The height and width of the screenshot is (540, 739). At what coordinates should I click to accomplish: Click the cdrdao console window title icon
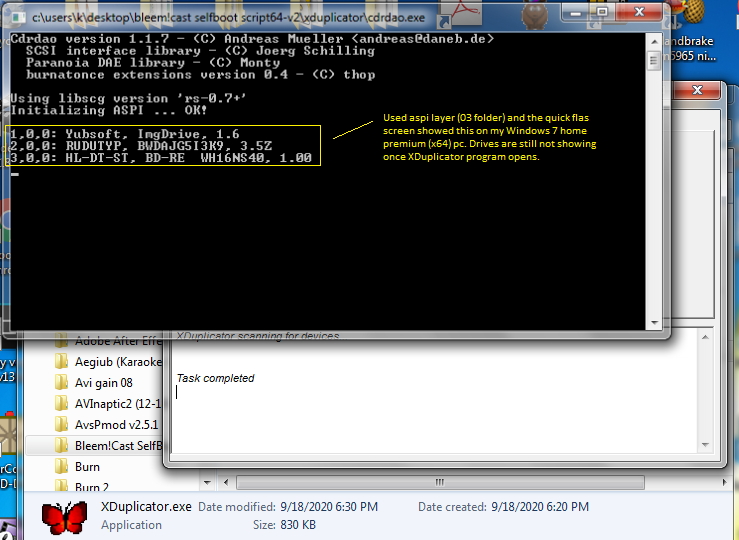click(x=18, y=18)
